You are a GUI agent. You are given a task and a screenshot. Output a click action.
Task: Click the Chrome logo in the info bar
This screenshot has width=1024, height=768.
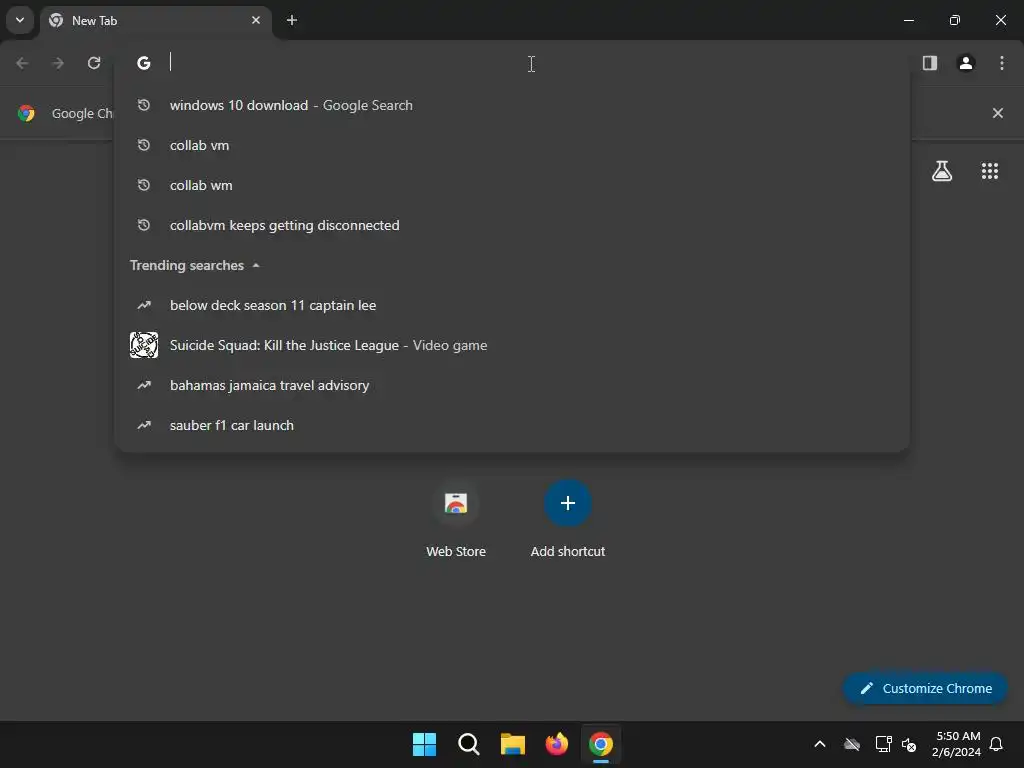click(x=26, y=113)
